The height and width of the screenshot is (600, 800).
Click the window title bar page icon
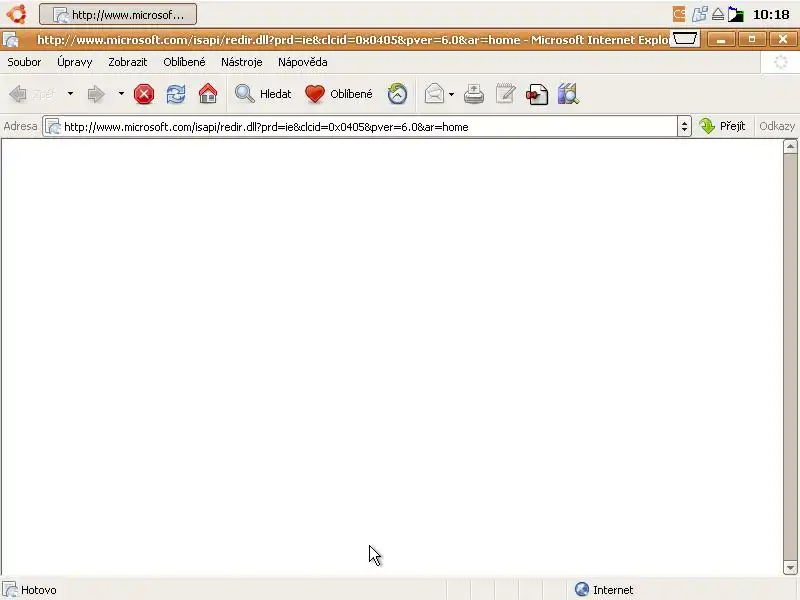click(x=11, y=39)
